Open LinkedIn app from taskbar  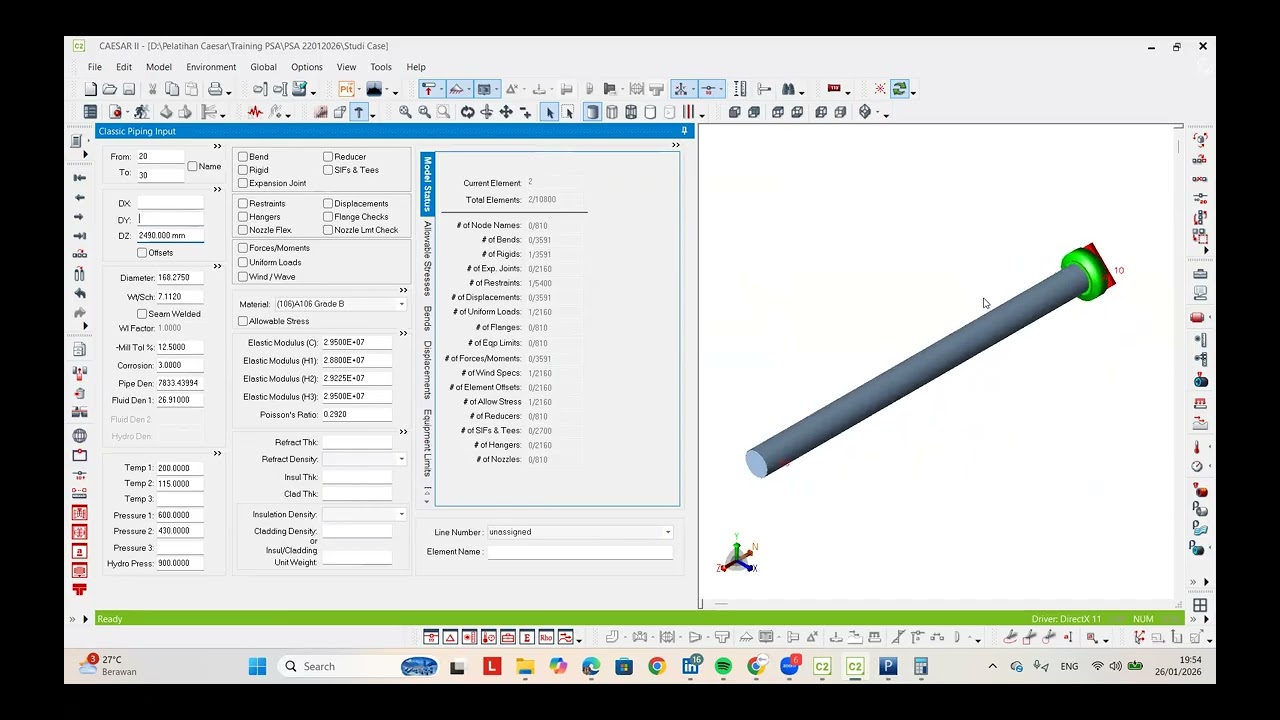690,666
